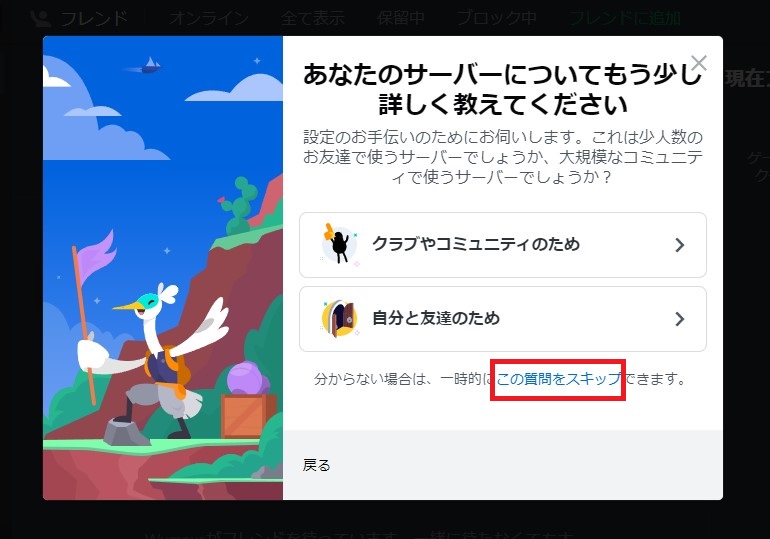Close the server setup dialog with X

[698, 63]
